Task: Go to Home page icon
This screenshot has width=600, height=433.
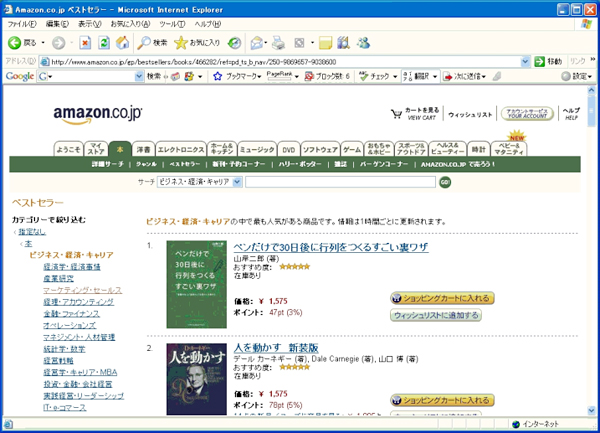Action: click(122, 43)
